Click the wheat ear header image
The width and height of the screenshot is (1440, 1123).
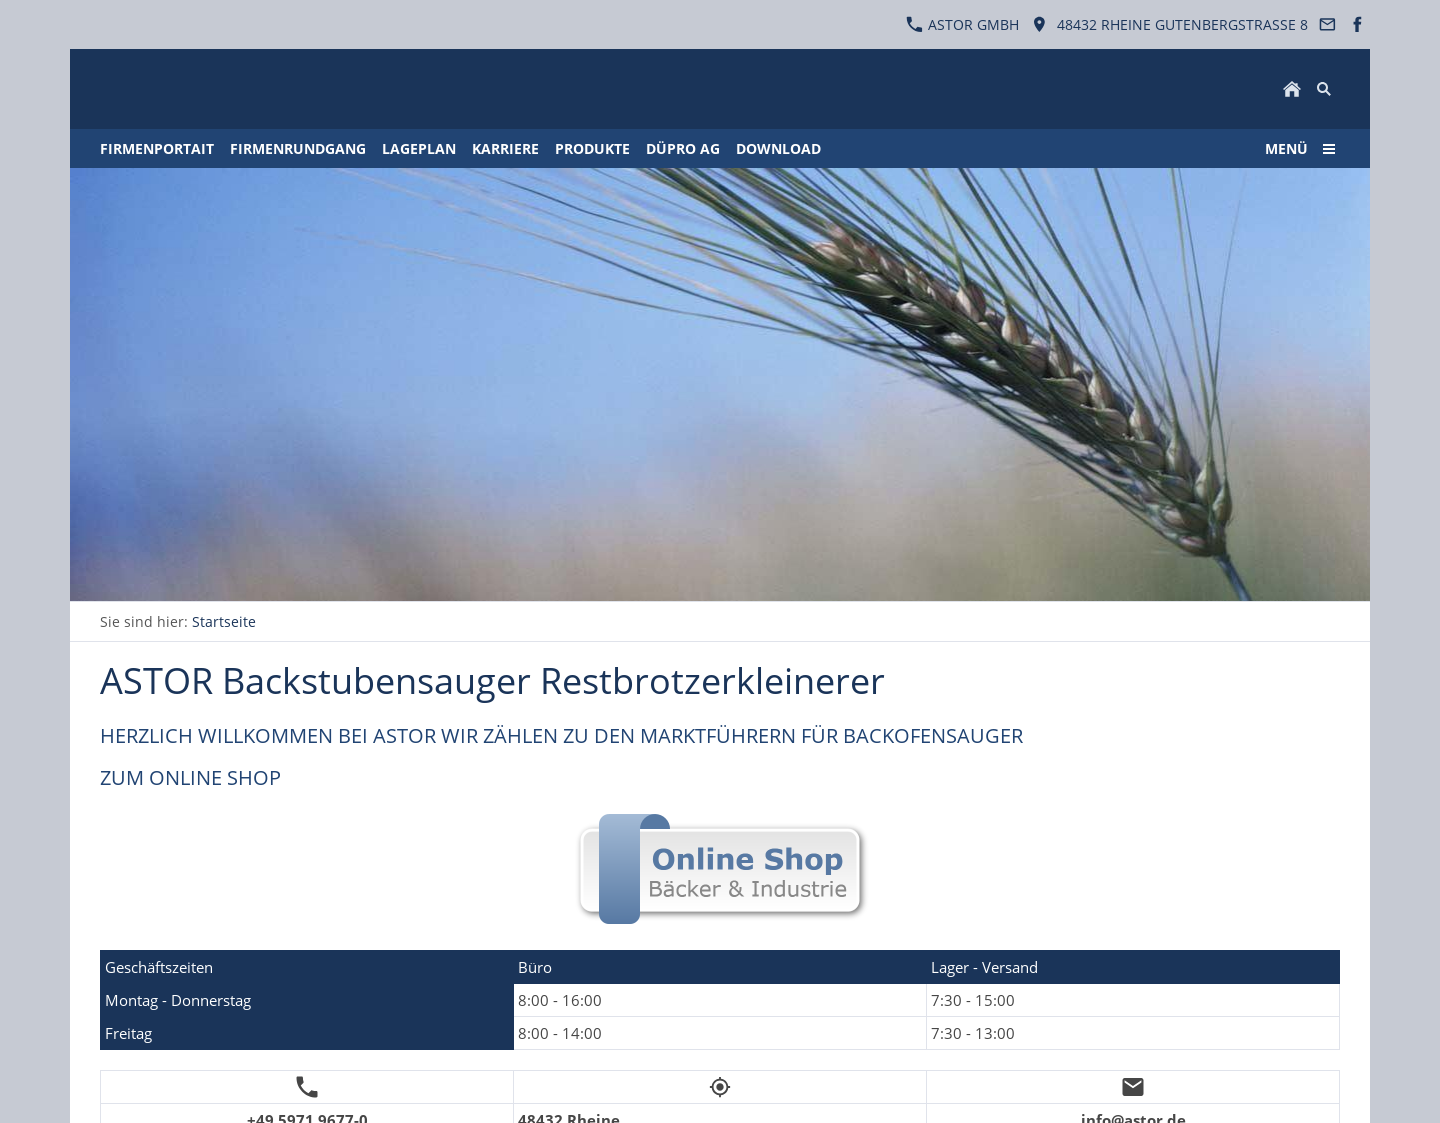point(720,385)
